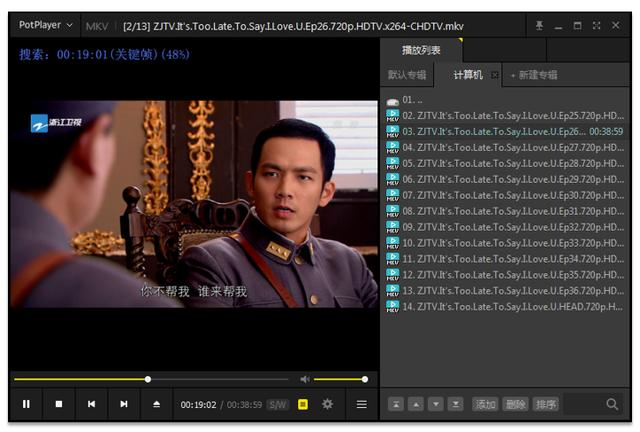Click the MKV icon of Ep25 entry
The width and height of the screenshot is (640, 432).
coord(392,116)
